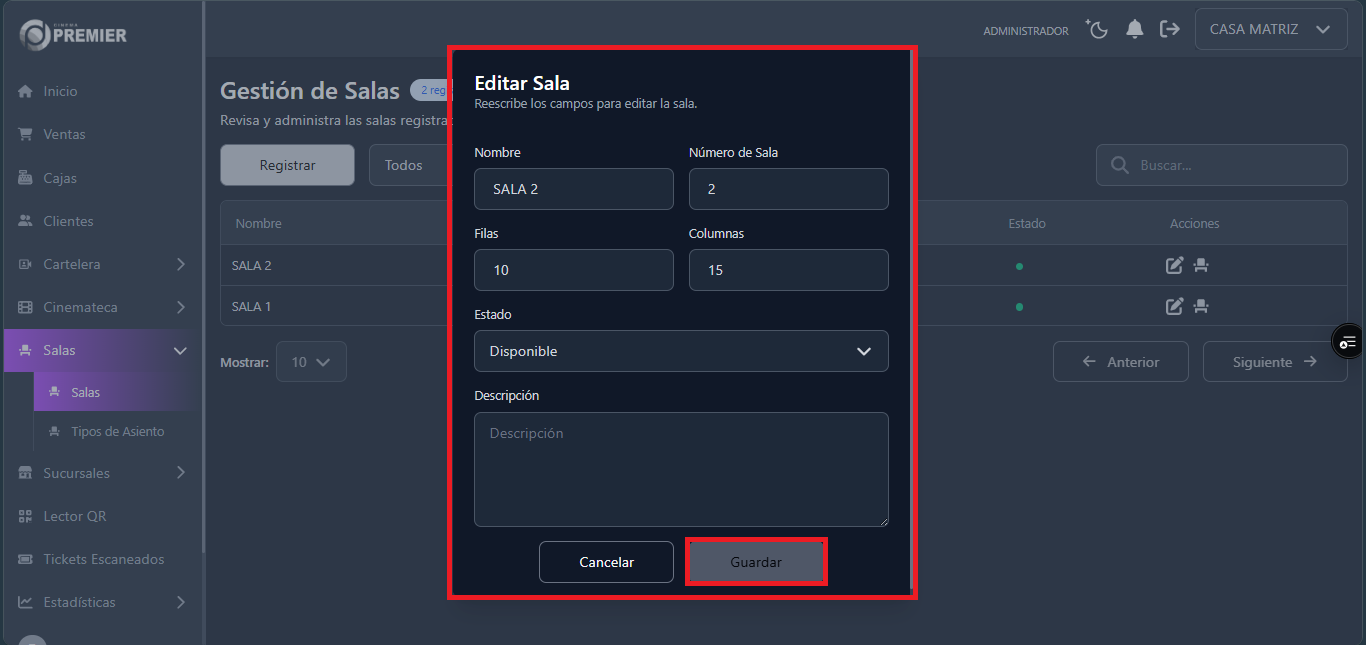Click the Nombre field containing SALA 2
1366x645 pixels.
click(x=573, y=189)
